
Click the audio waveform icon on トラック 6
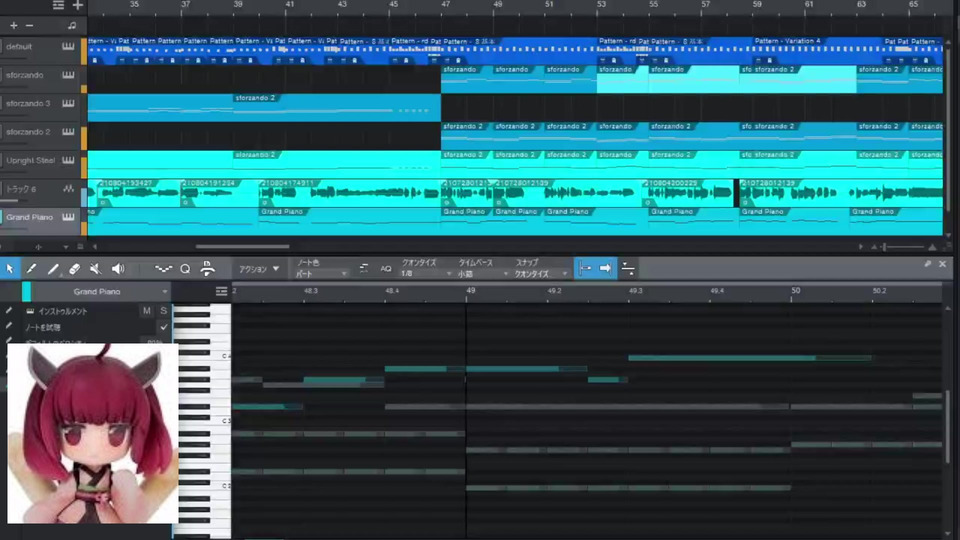pyautogui.click(x=68, y=189)
